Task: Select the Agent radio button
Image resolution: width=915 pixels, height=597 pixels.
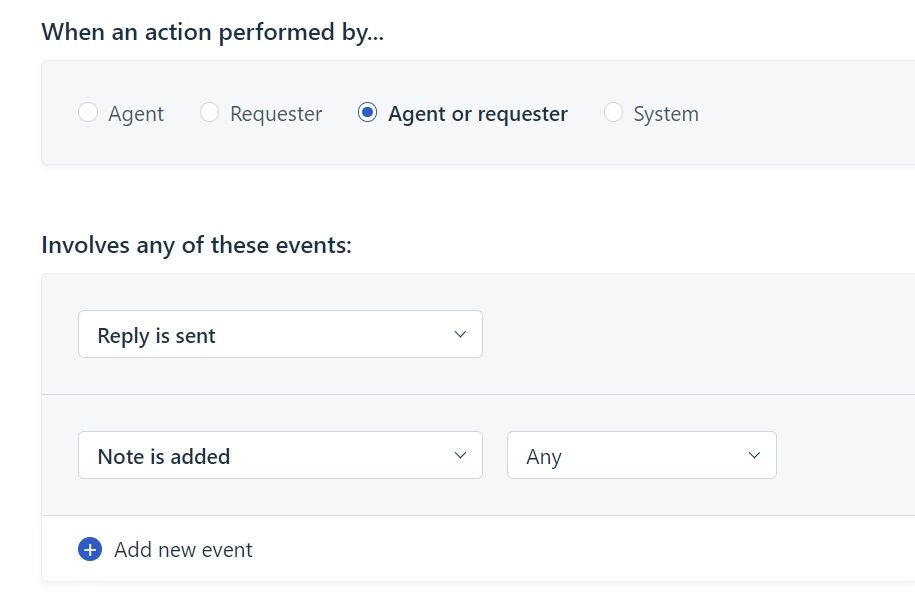Action: (88, 113)
